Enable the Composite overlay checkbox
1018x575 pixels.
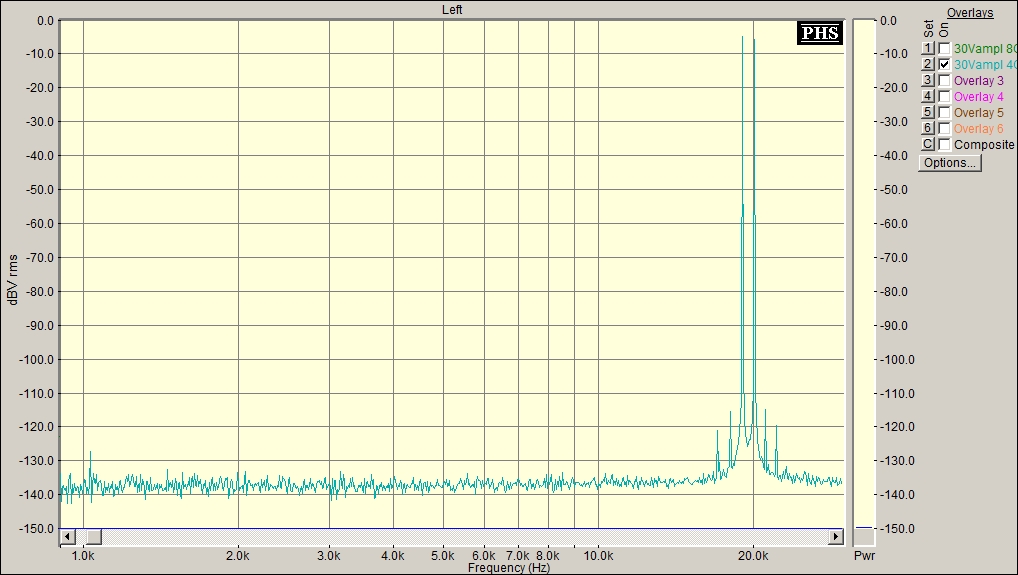click(x=945, y=144)
